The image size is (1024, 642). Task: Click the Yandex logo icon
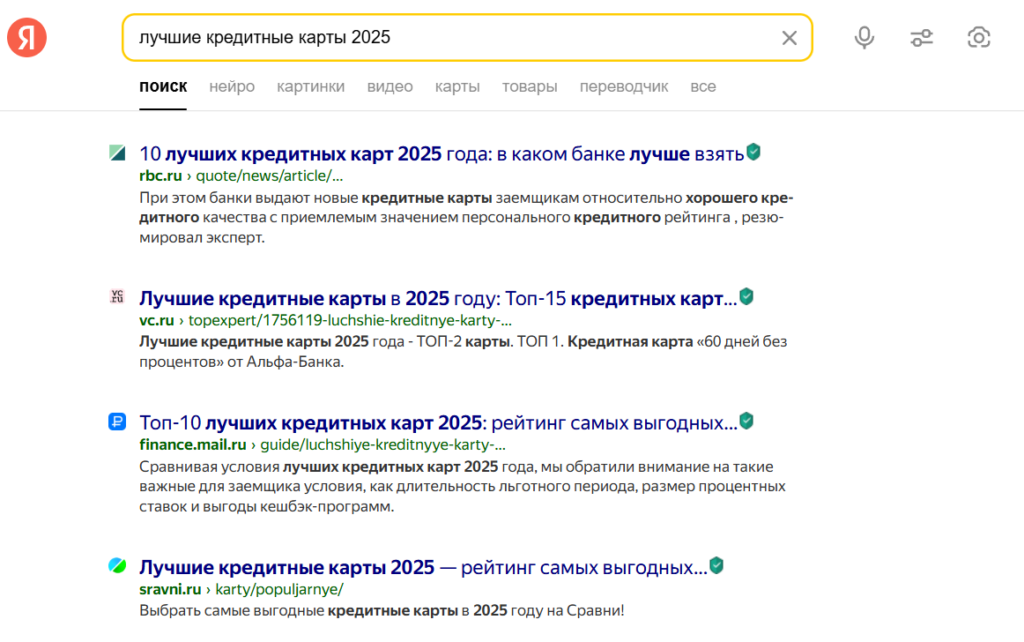pyautogui.click(x=27, y=38)
